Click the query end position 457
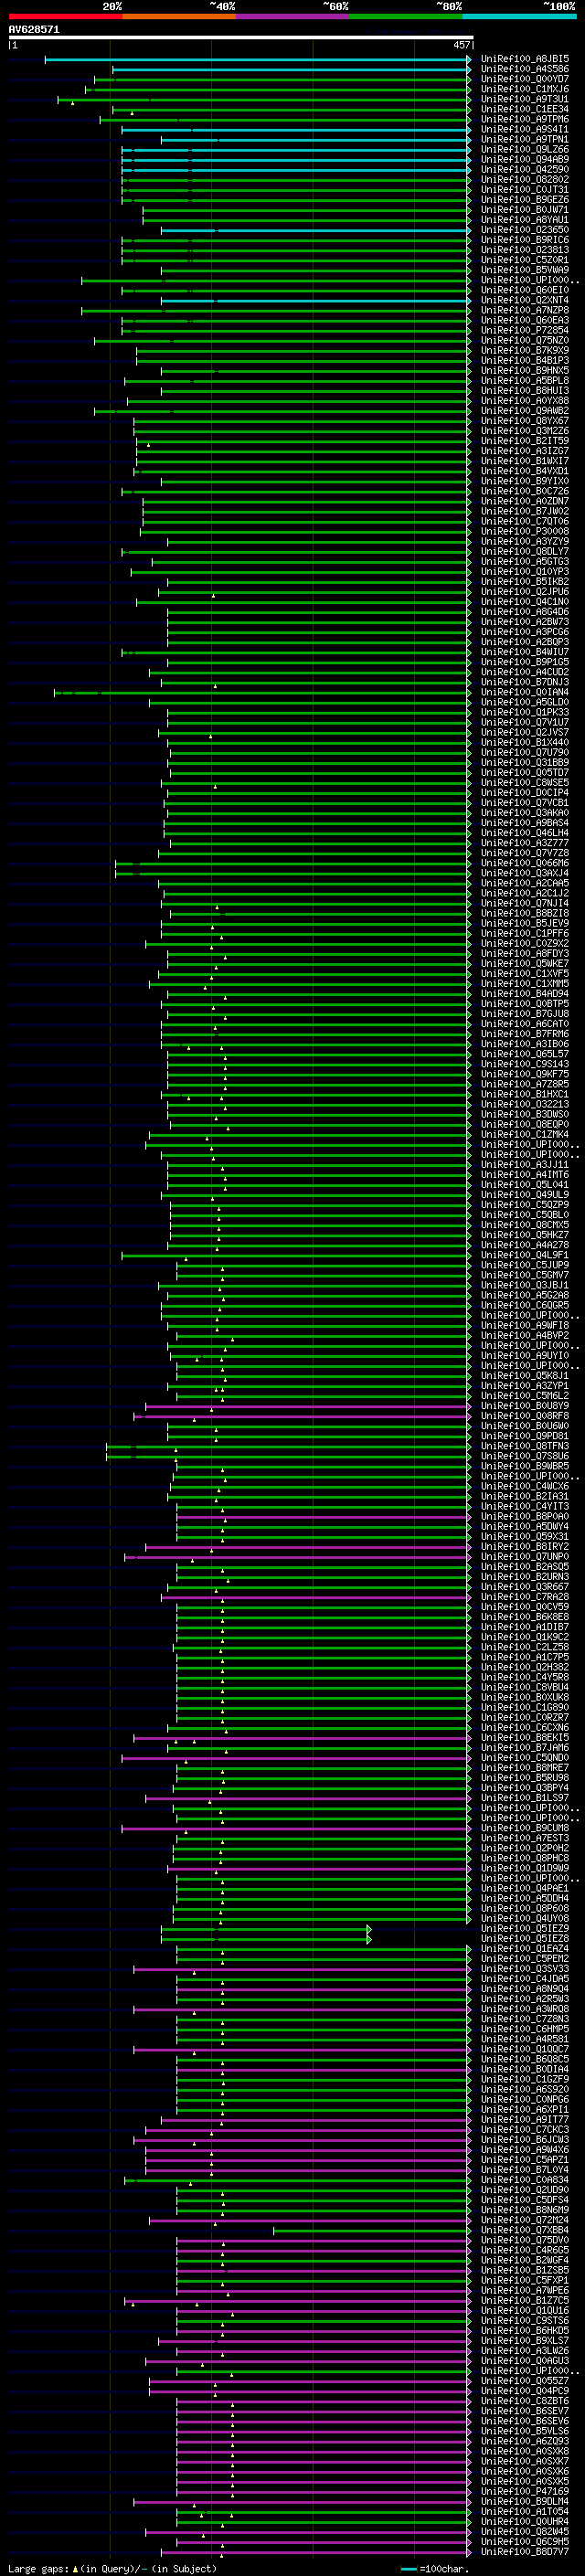The height and width of the screenshot is (2576, 585). [x=461, y=45]
